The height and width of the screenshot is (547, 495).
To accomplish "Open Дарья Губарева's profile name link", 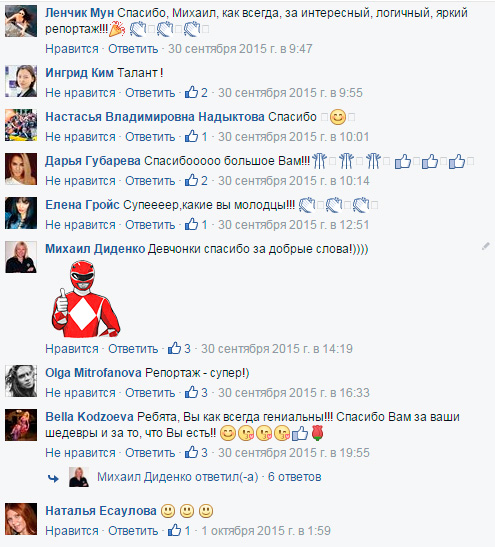I will (93, 160).
